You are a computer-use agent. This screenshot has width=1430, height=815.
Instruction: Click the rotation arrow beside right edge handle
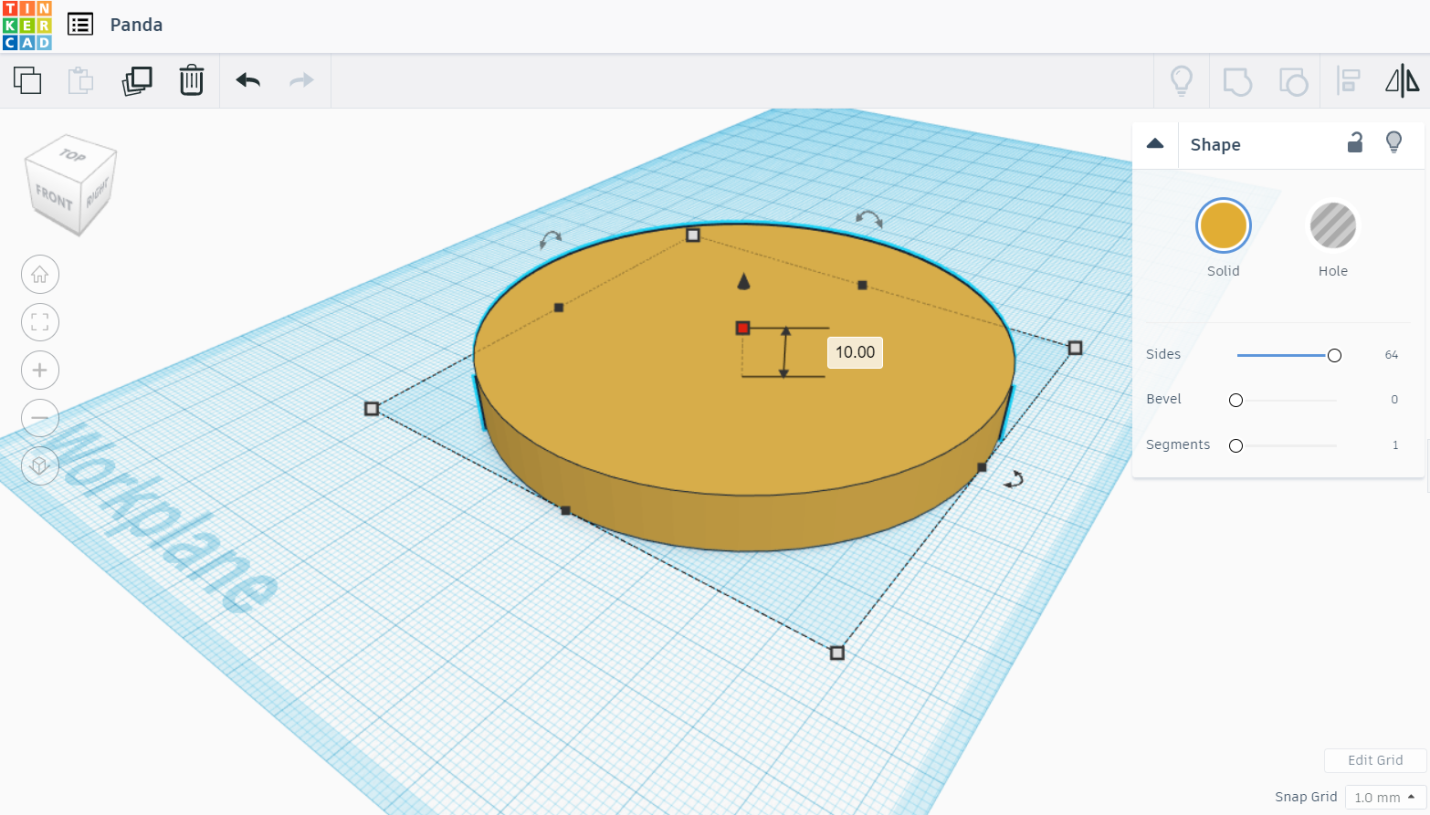pyautogui.click(x=1014, y=479)
